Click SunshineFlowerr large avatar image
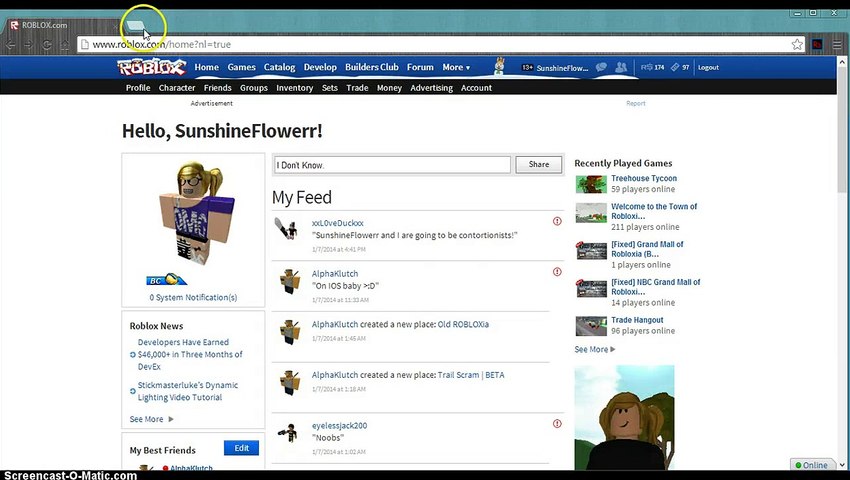The image size is (850, 480). pos(195,213)
